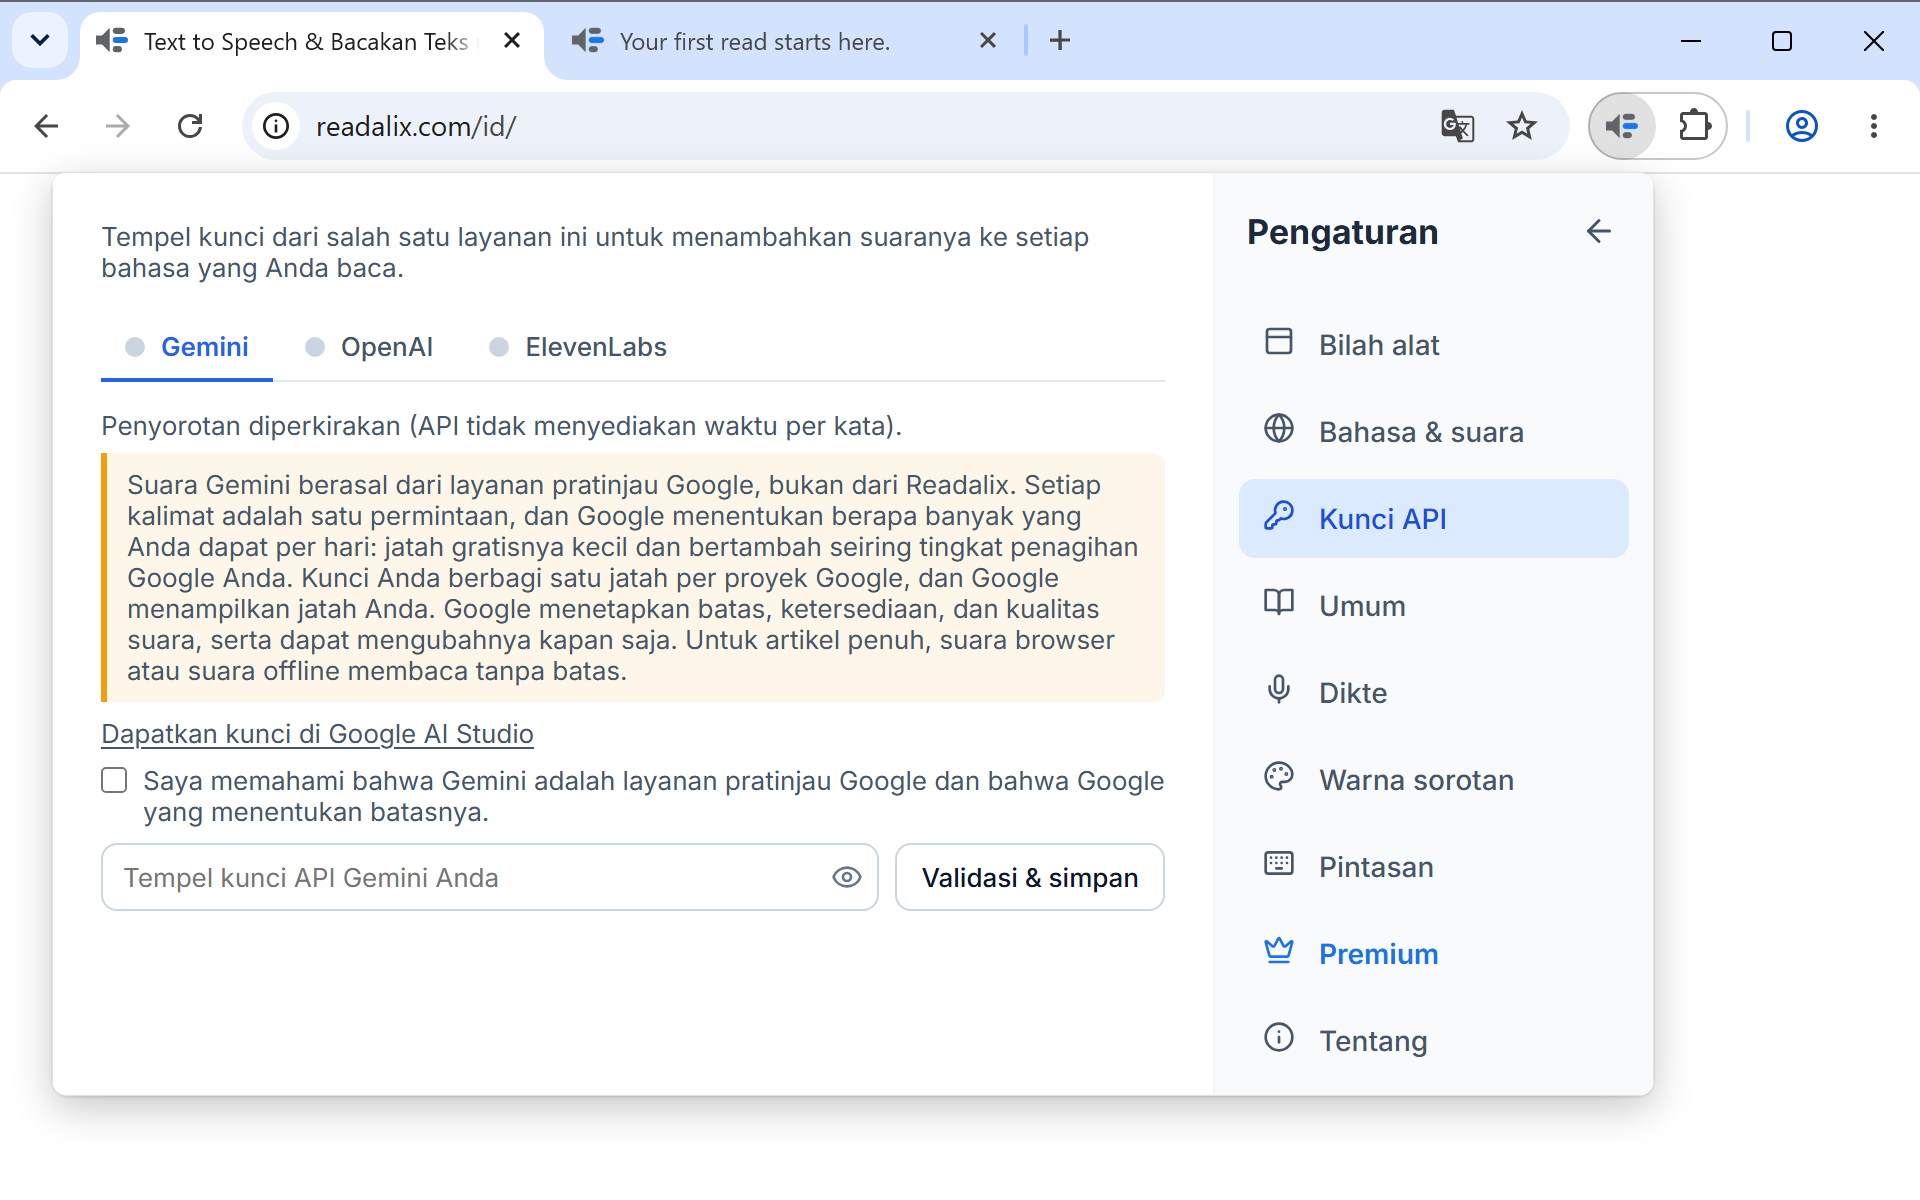
Task: Switch to the ElevenLabs tab
Action: point(578,347)
